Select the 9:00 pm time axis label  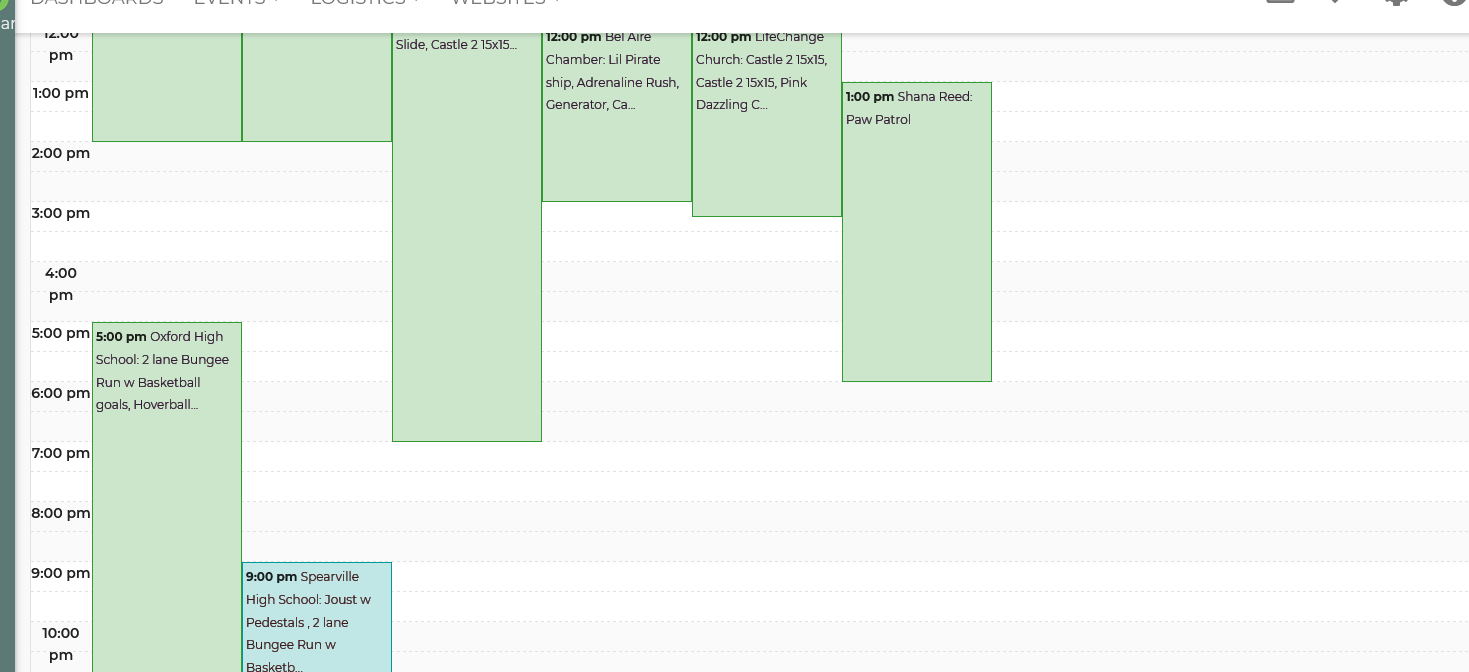[x=61, y=573]
